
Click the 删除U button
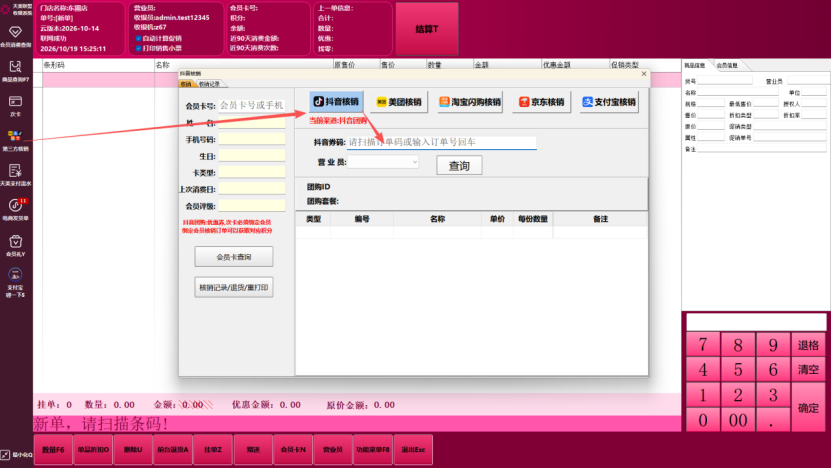pos(133,449)
